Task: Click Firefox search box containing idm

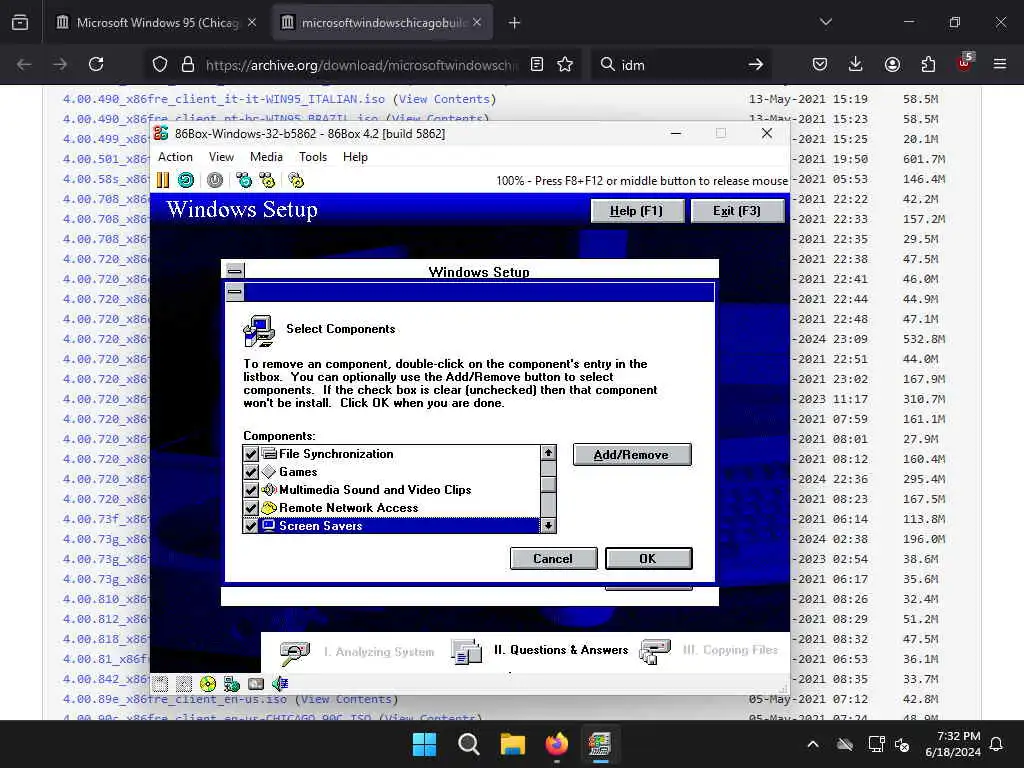Action: pyautogui.click(x=679, y=64)
